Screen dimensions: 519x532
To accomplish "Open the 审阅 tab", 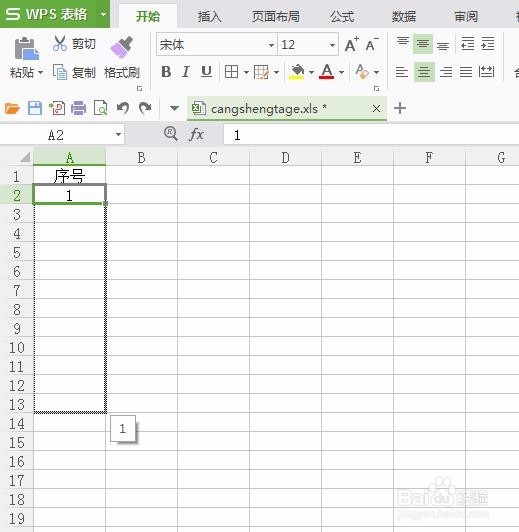I will (x=466, y=16).
